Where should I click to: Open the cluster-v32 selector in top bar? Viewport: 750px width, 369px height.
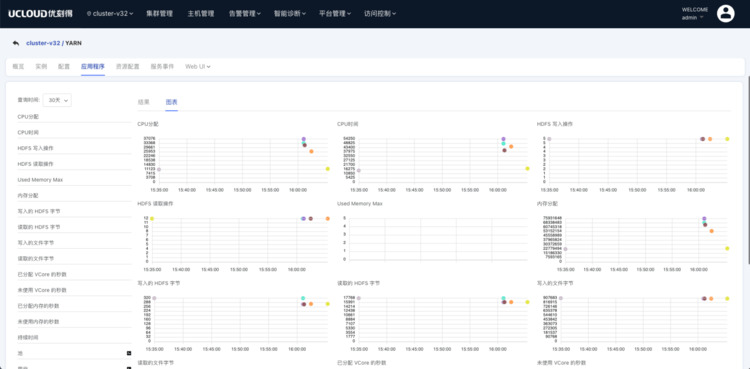coord(110,13)
